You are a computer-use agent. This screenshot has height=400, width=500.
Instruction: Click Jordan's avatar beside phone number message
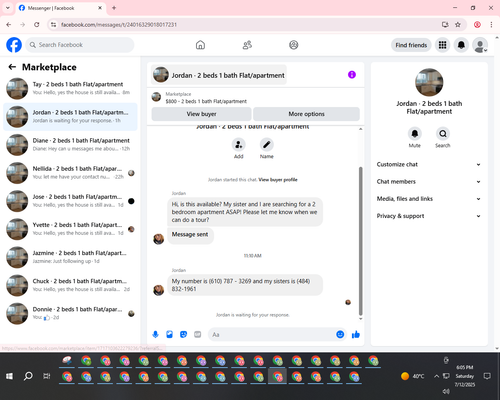coord(158,290)
